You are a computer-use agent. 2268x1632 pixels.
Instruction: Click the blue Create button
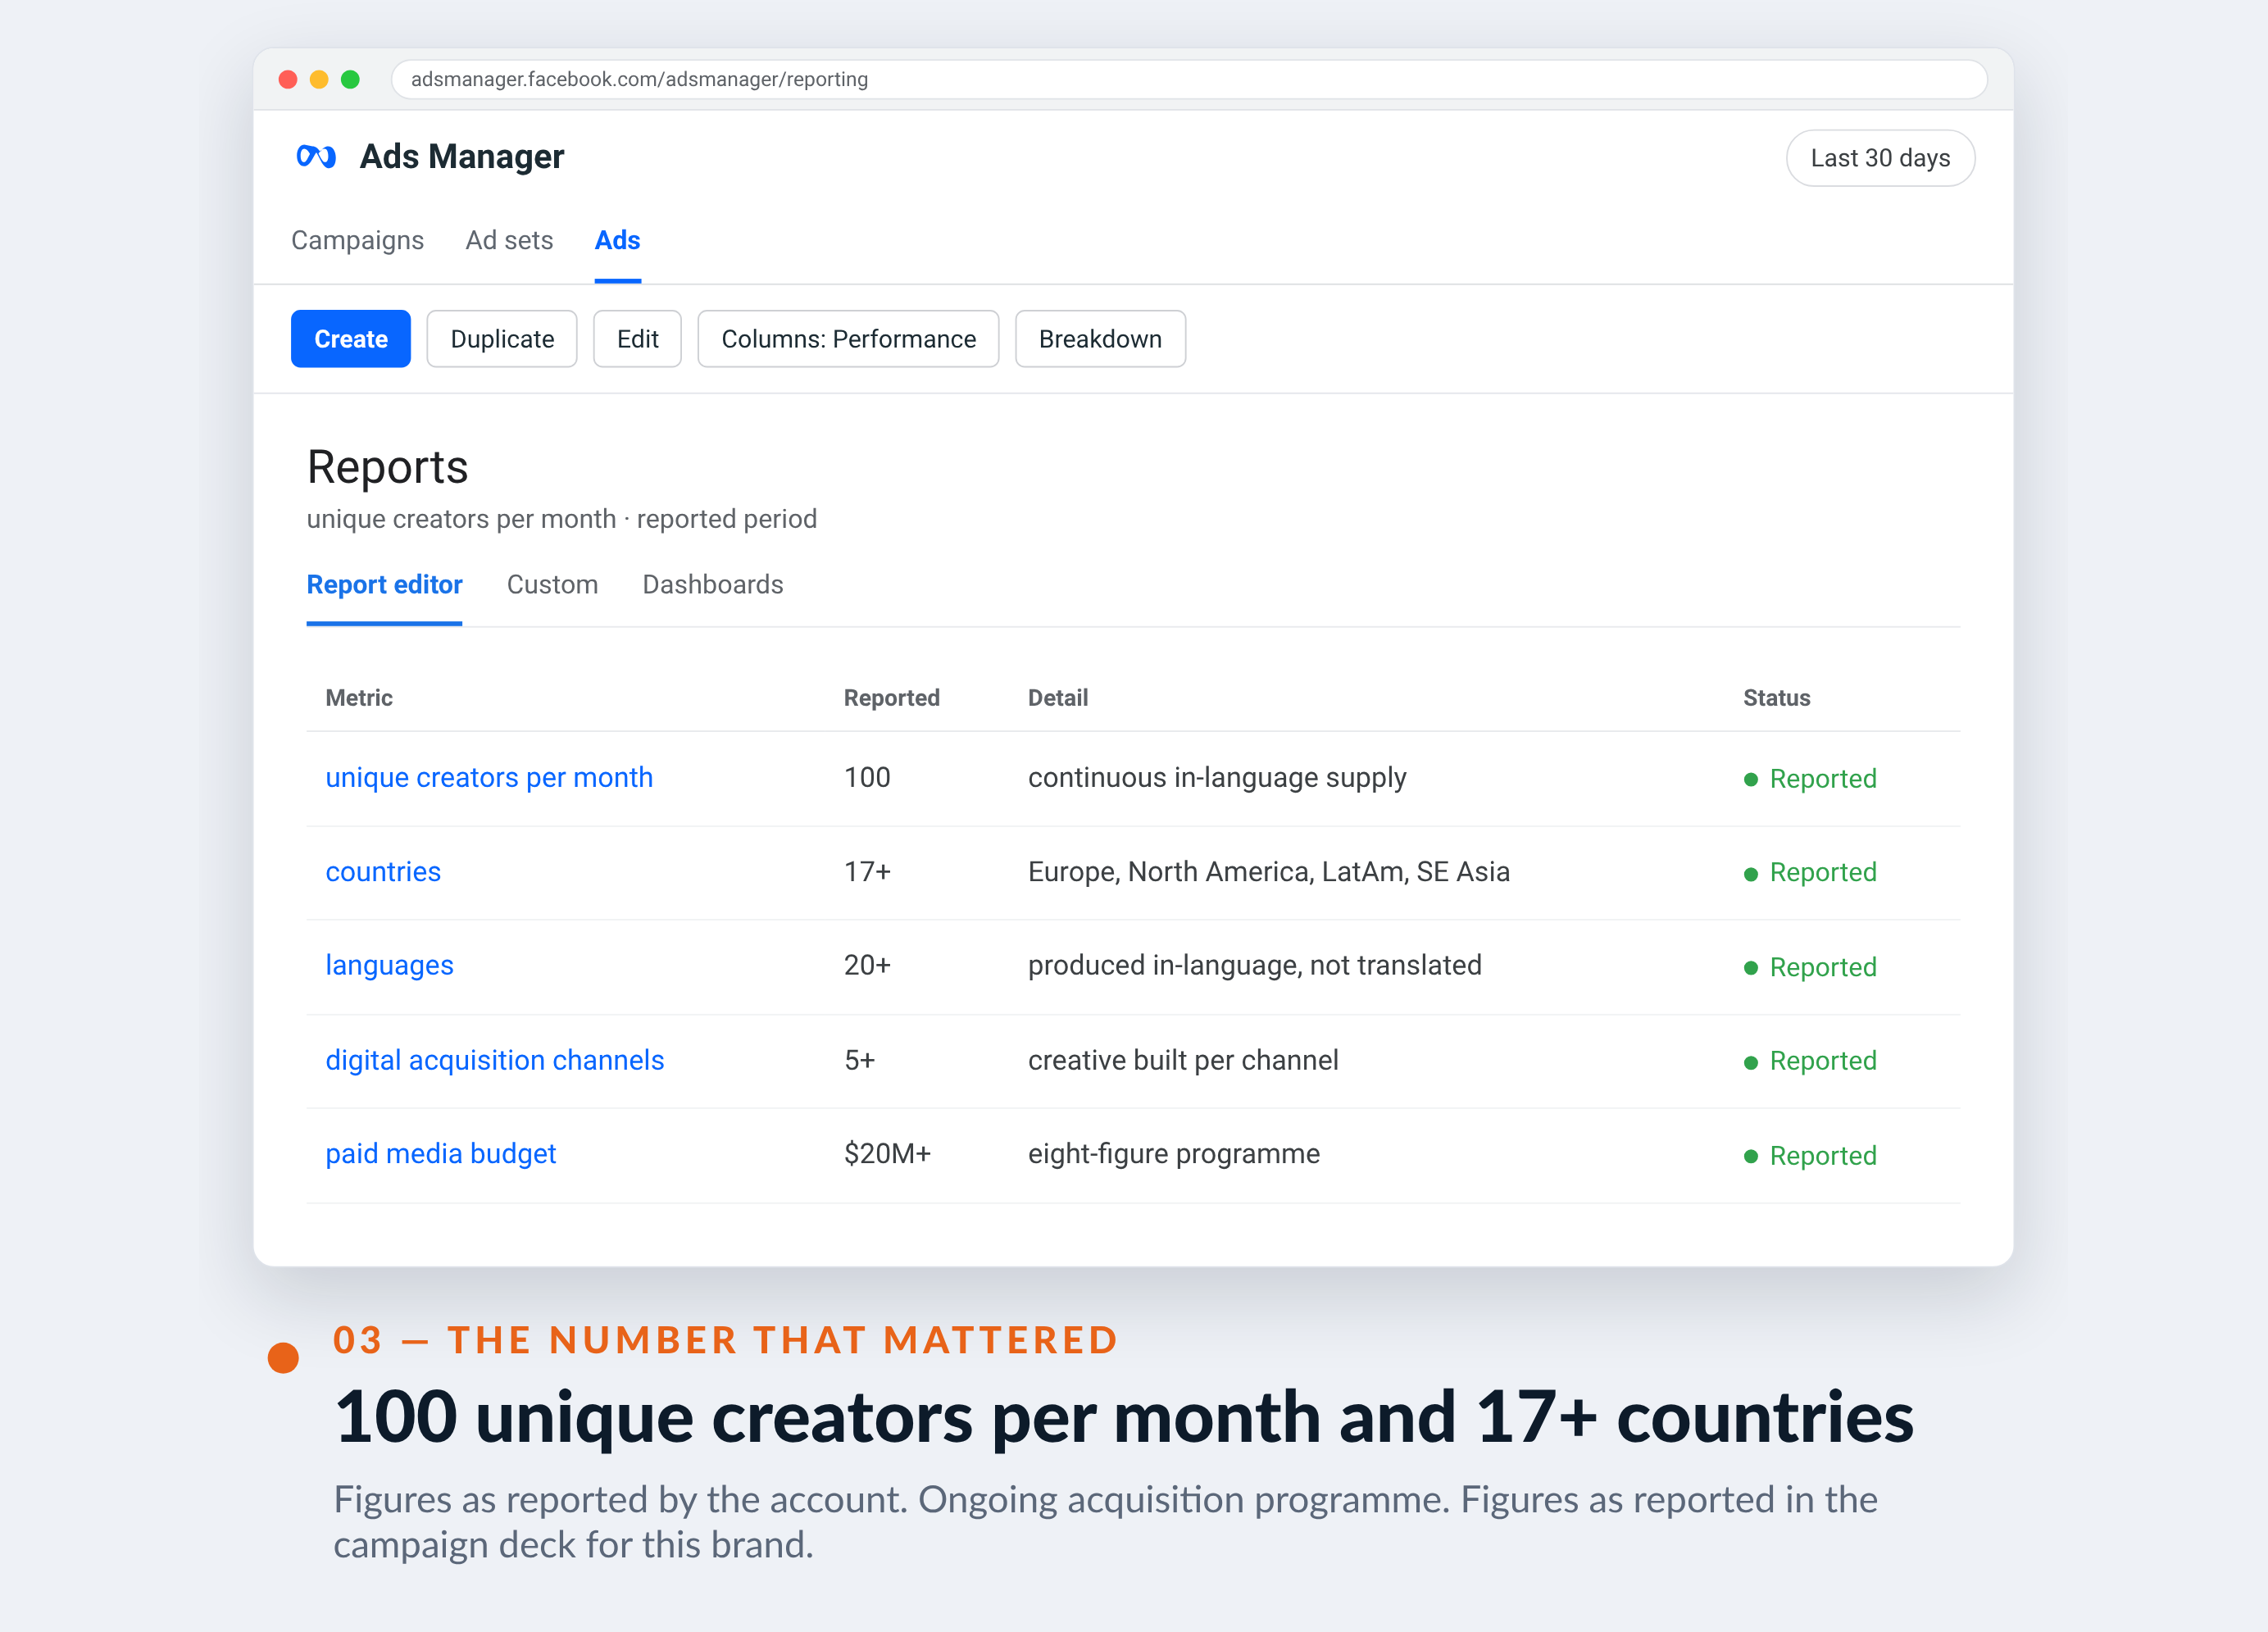pyautogui.click(x=350, y=339)
